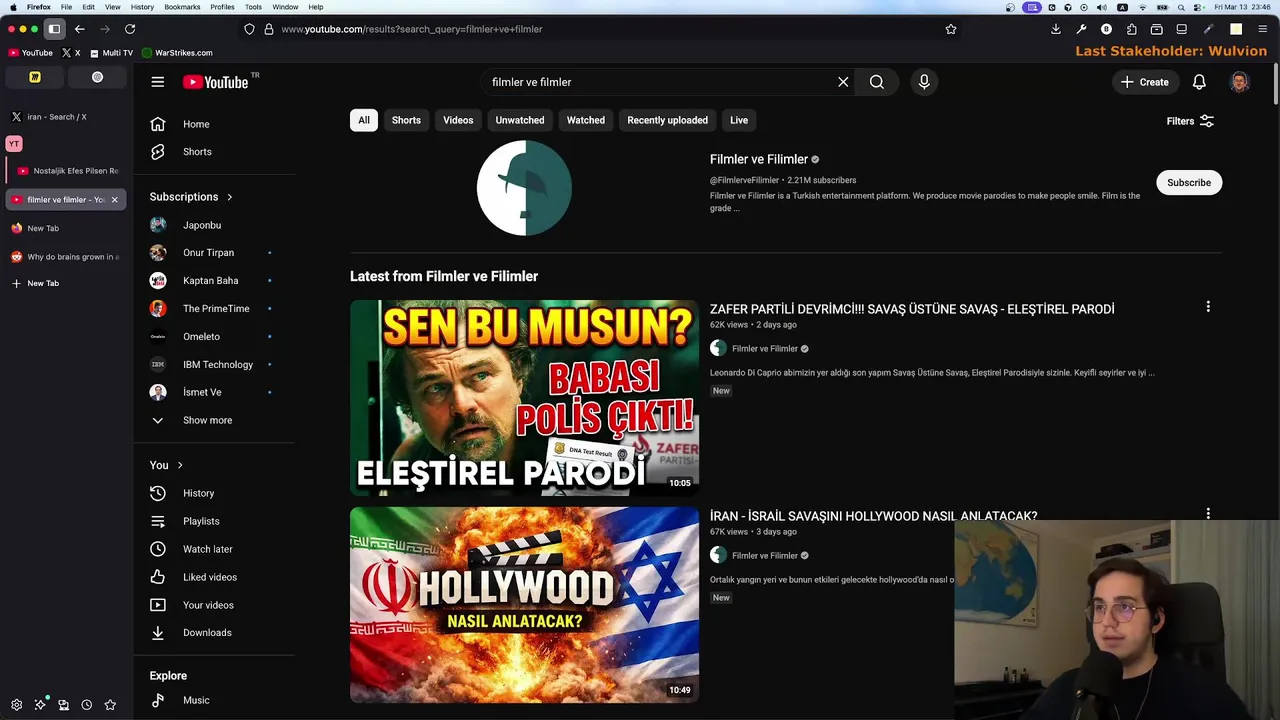The image size is (1280, 720).
Task: Toggle the Firefox sidebar button
Action: pyautogui.click(x=55, y=29)
